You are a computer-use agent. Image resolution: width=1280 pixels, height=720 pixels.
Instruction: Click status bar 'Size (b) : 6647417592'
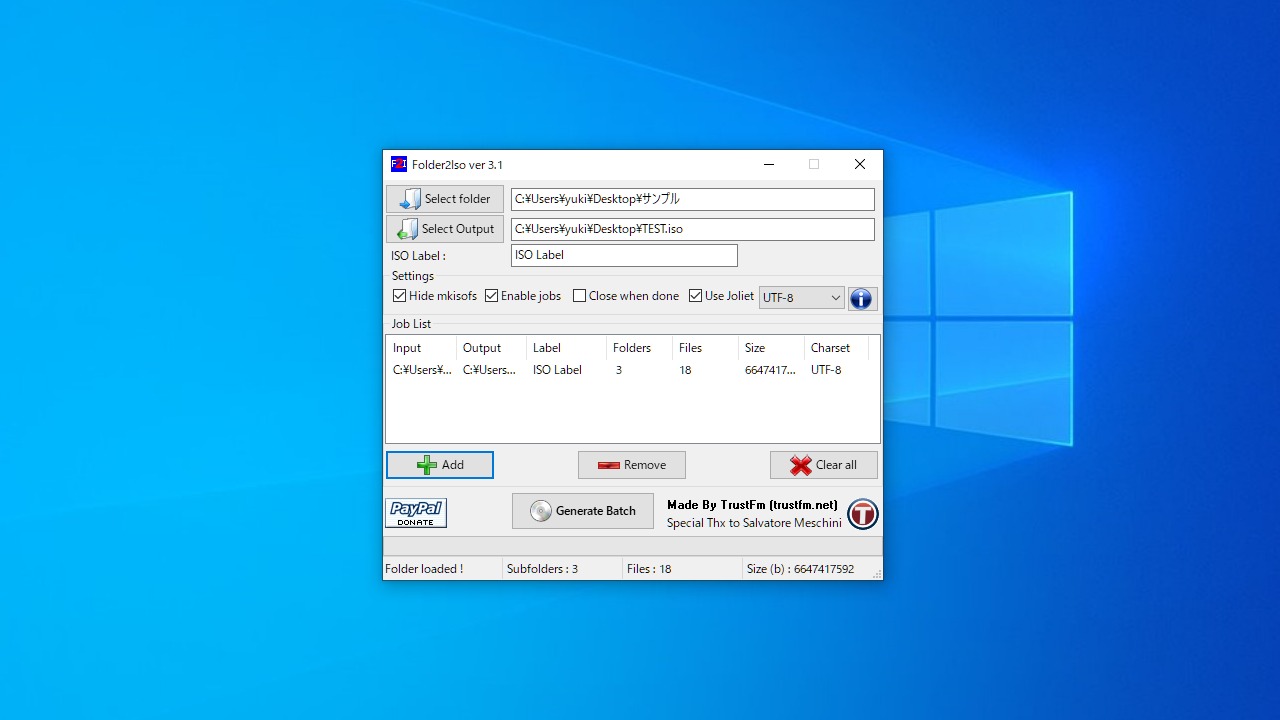800,569
